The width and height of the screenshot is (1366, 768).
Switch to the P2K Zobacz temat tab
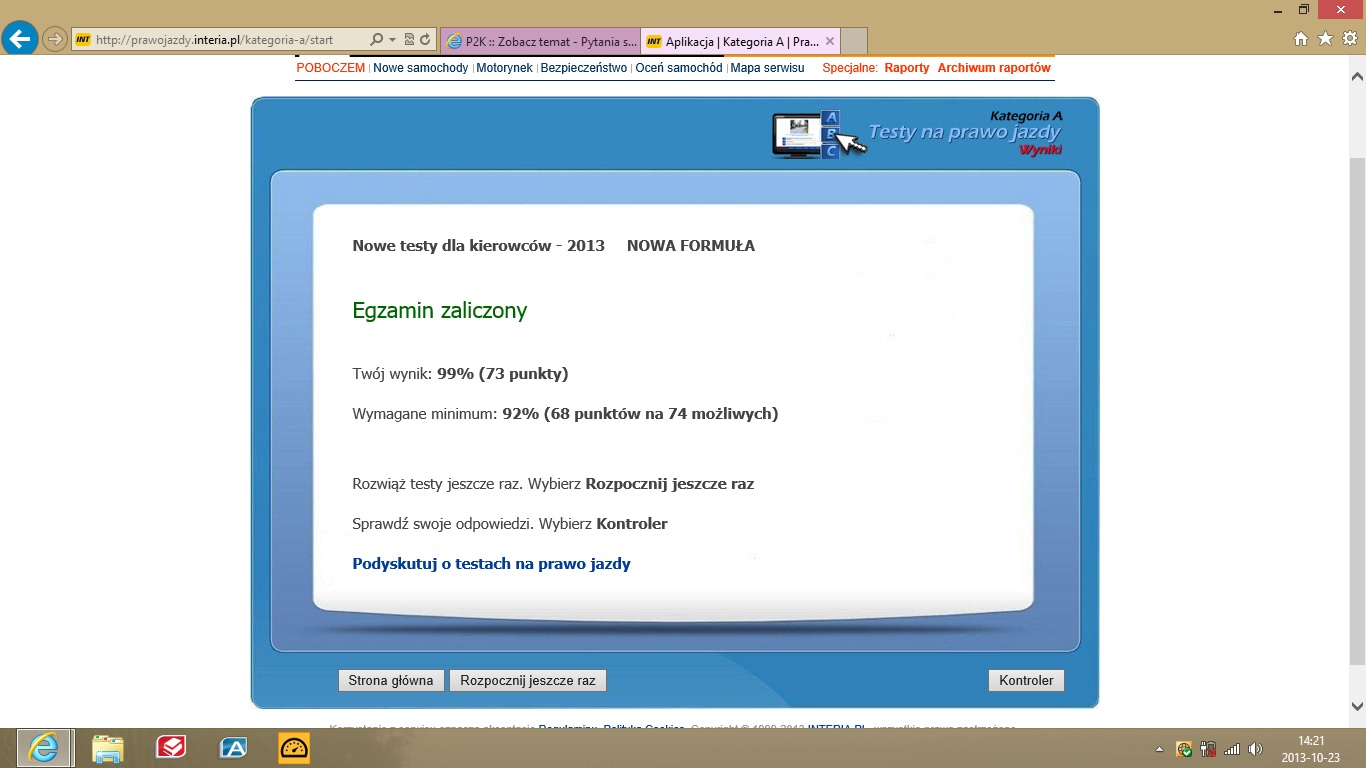click(540, 41)
